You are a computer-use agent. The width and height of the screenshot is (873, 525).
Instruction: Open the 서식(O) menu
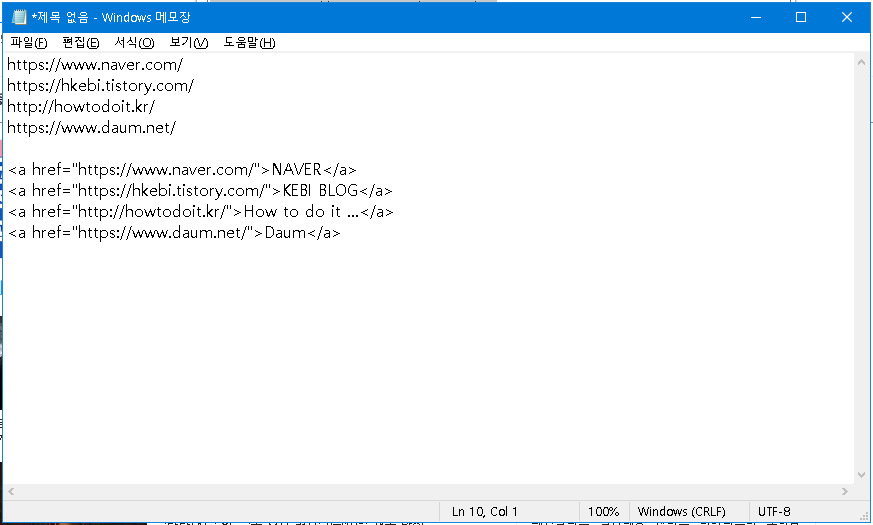coord(134,42)
